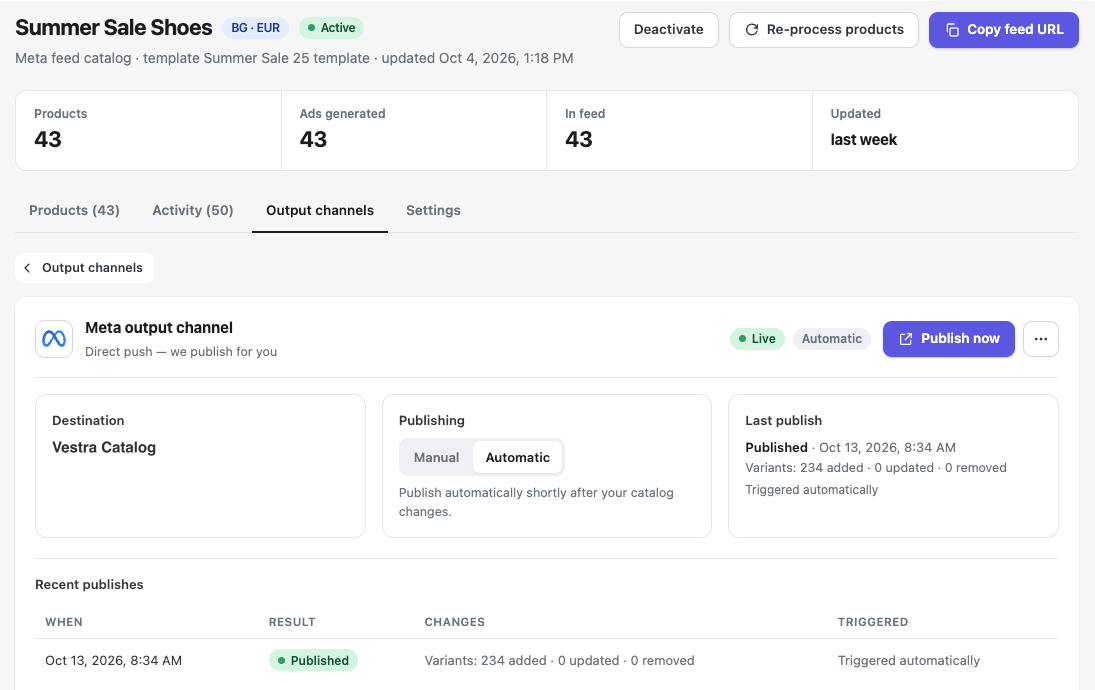
Task: Set publishing mode to Automatic
Action: point(517,457)
